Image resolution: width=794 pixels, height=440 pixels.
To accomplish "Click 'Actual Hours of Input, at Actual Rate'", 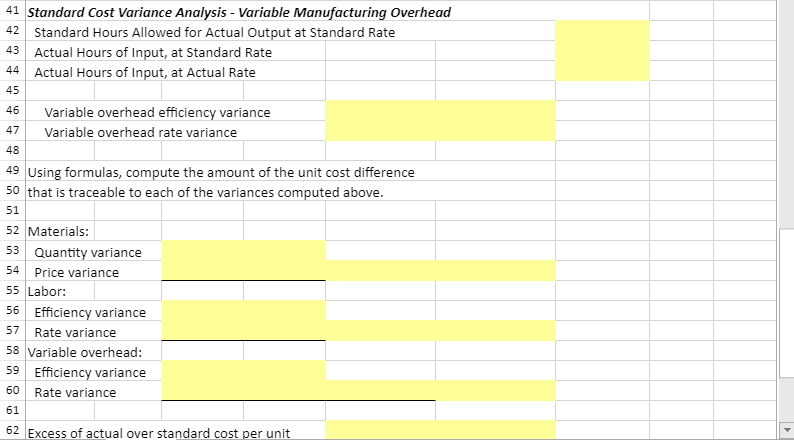I will [145, 72].
